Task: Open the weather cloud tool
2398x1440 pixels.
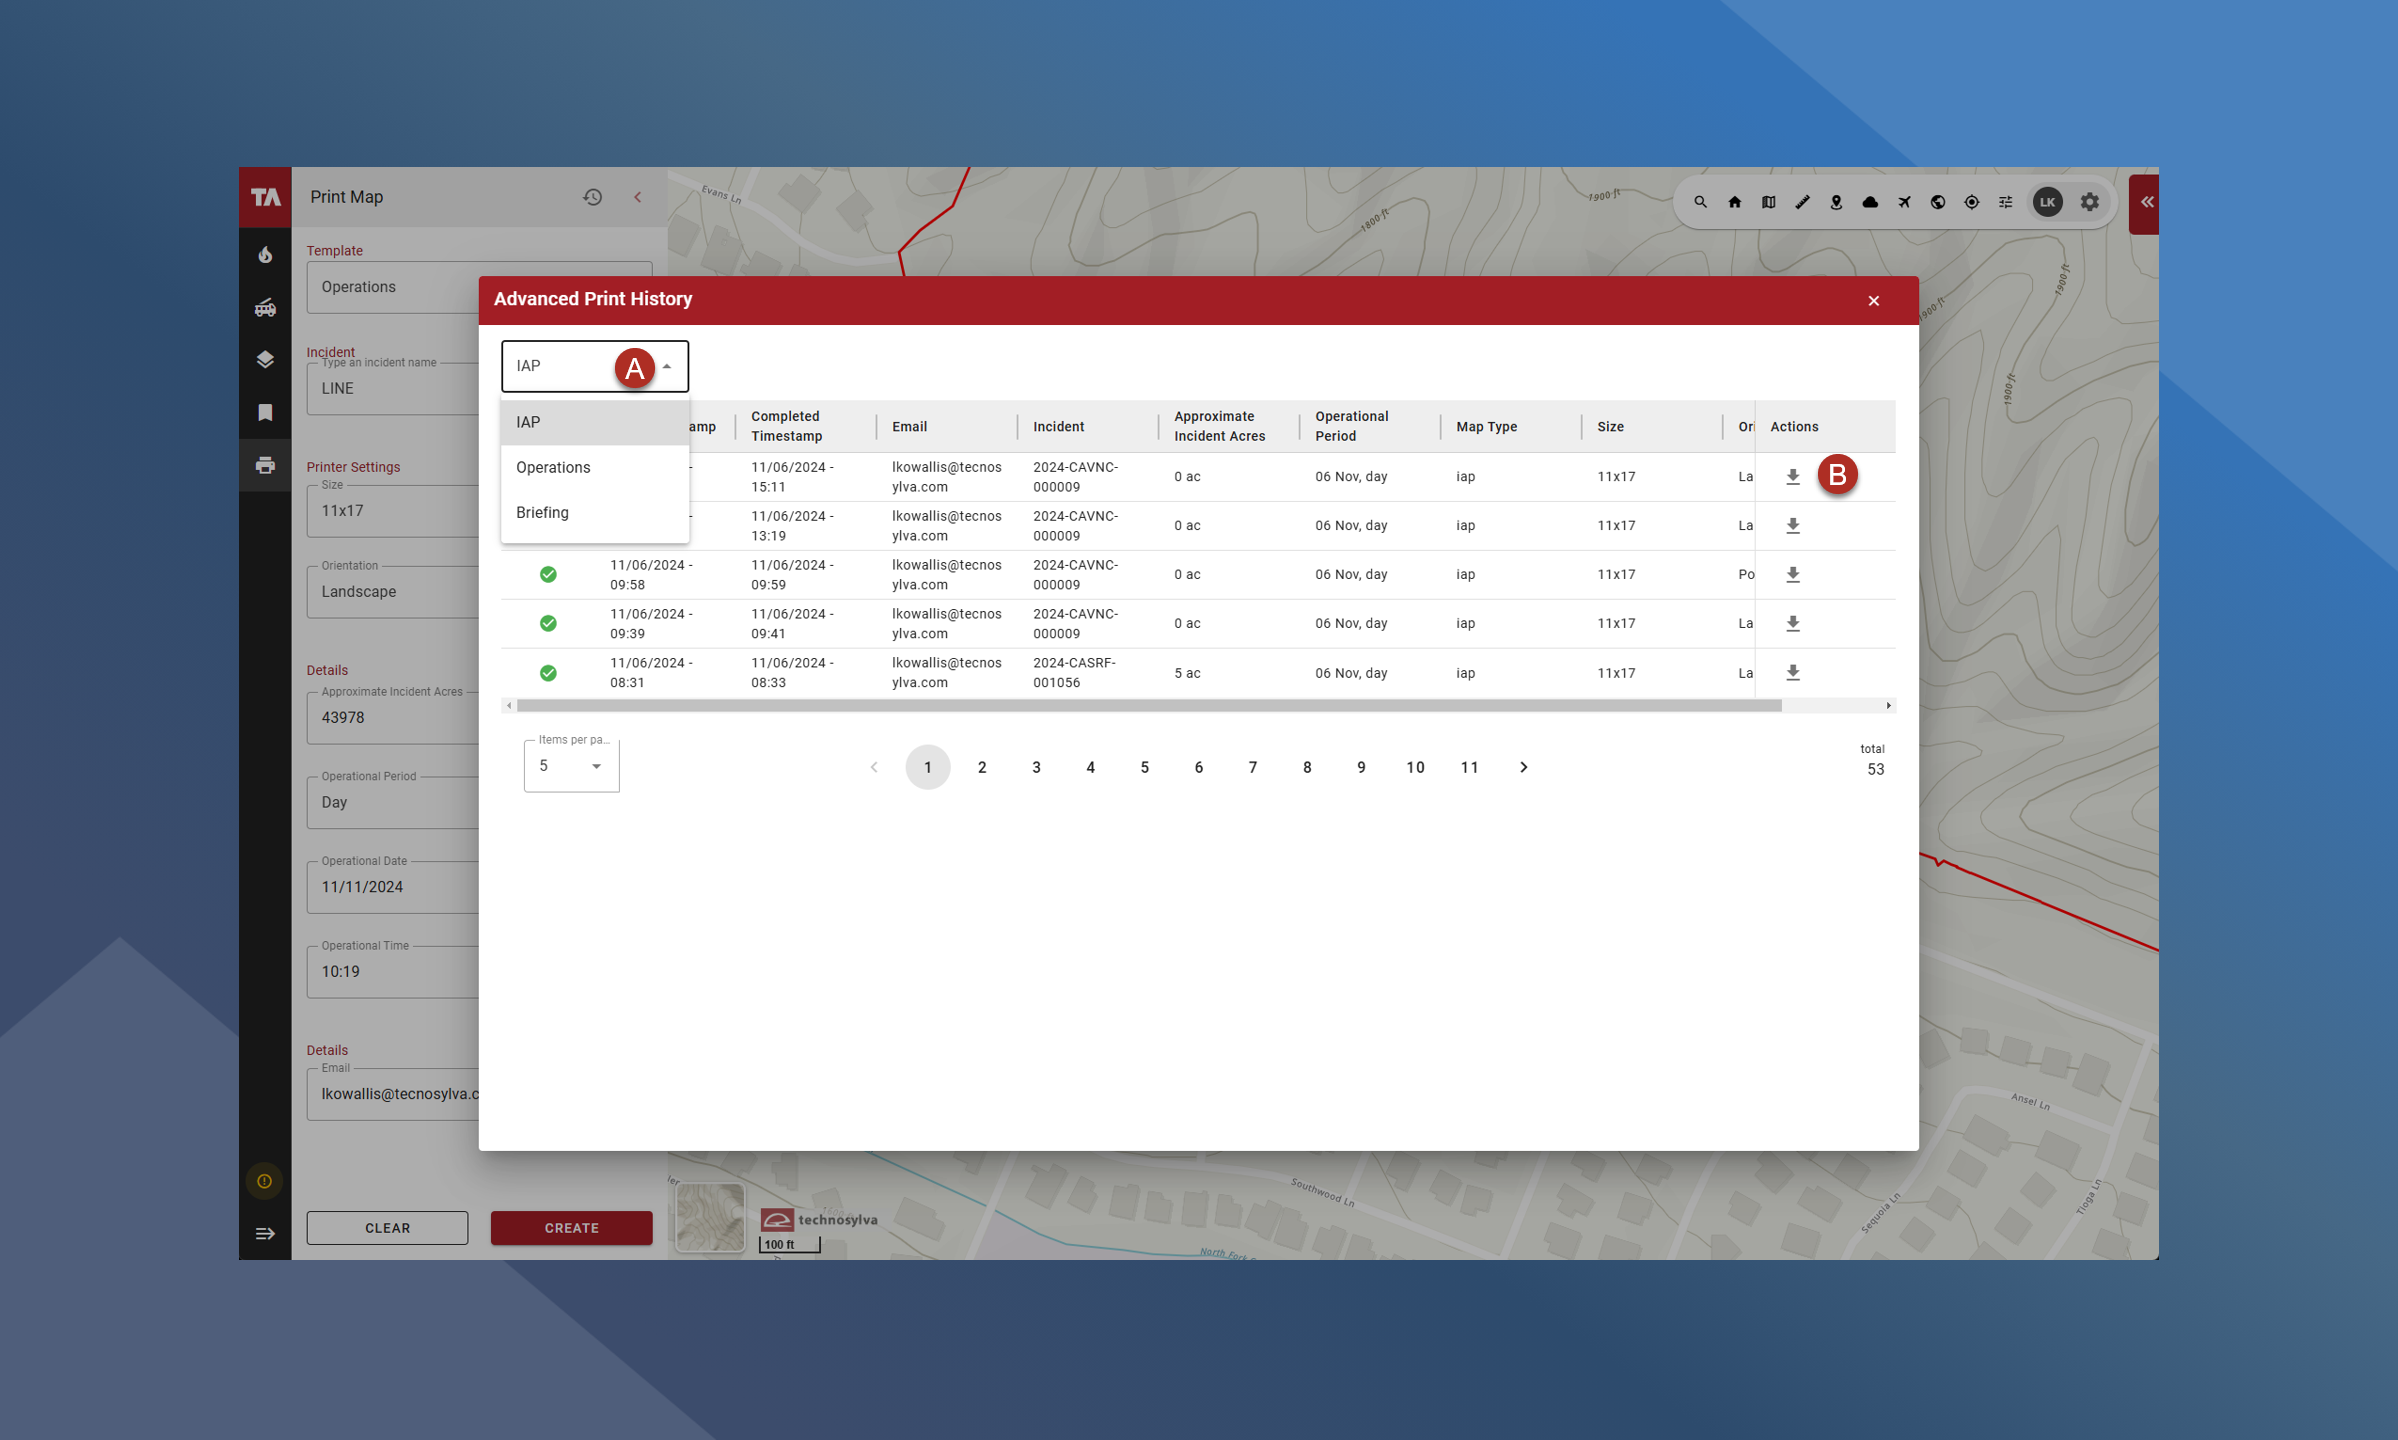Action: tap(1869, 202)
